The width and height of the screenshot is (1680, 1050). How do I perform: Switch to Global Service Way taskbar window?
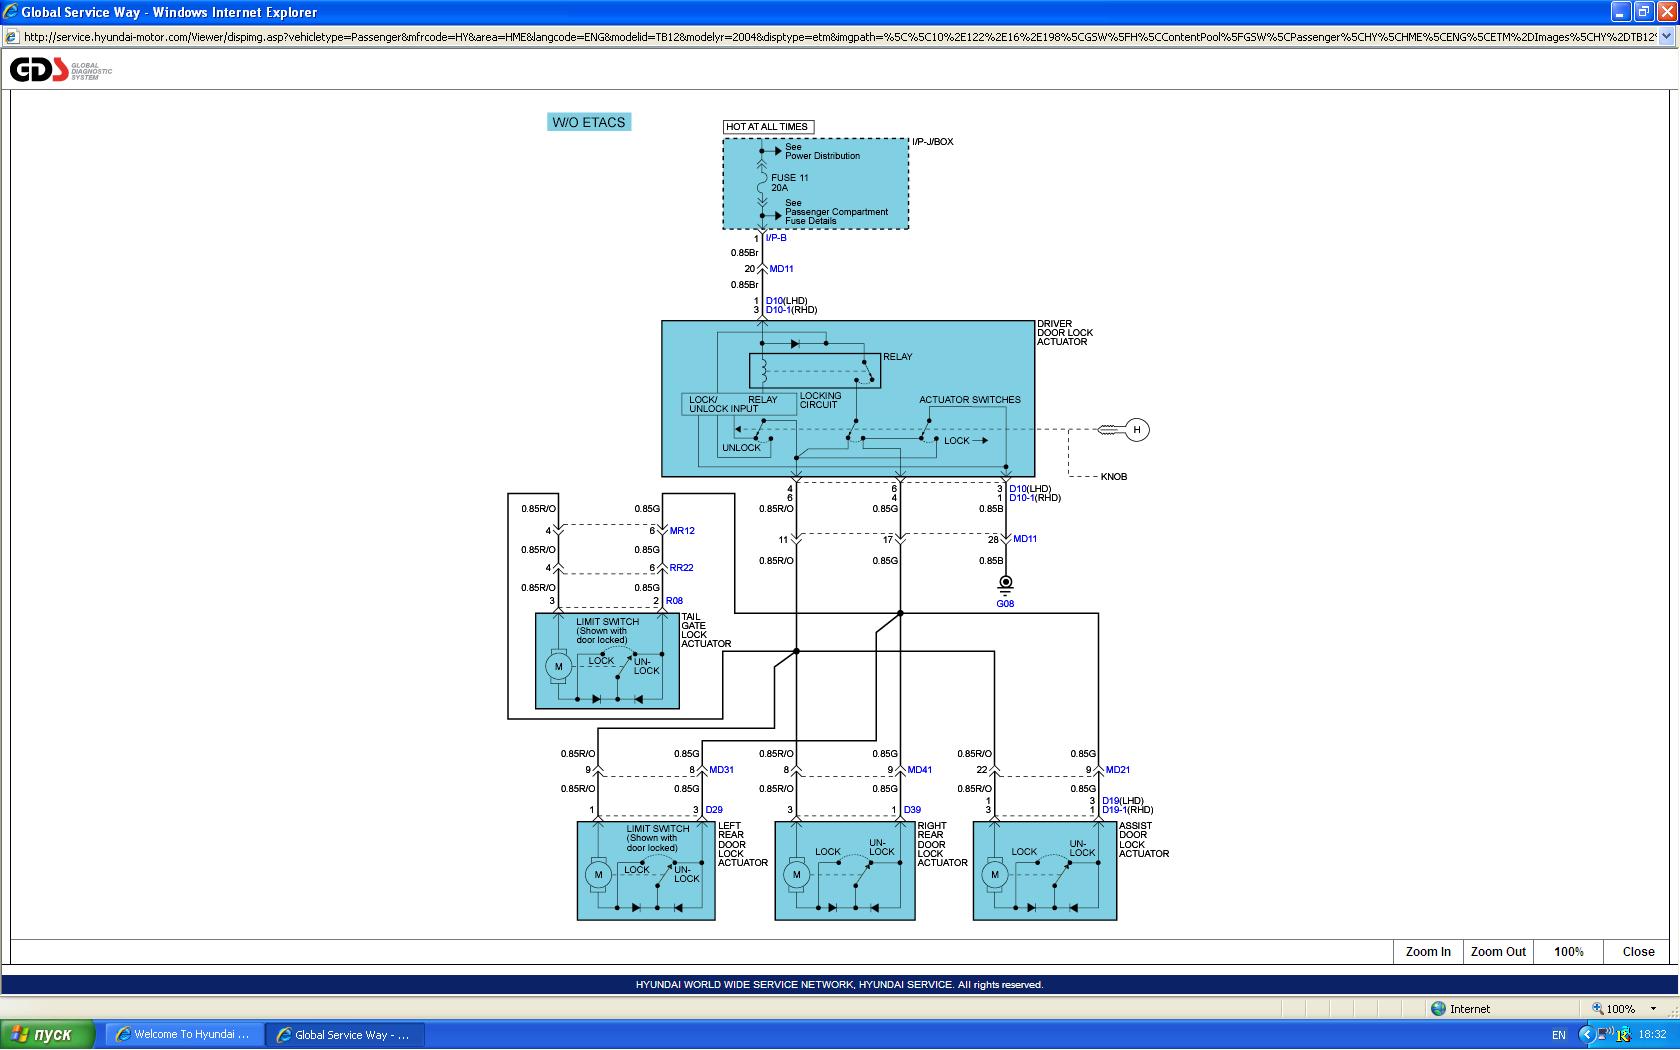click(x=345, y=1034)
